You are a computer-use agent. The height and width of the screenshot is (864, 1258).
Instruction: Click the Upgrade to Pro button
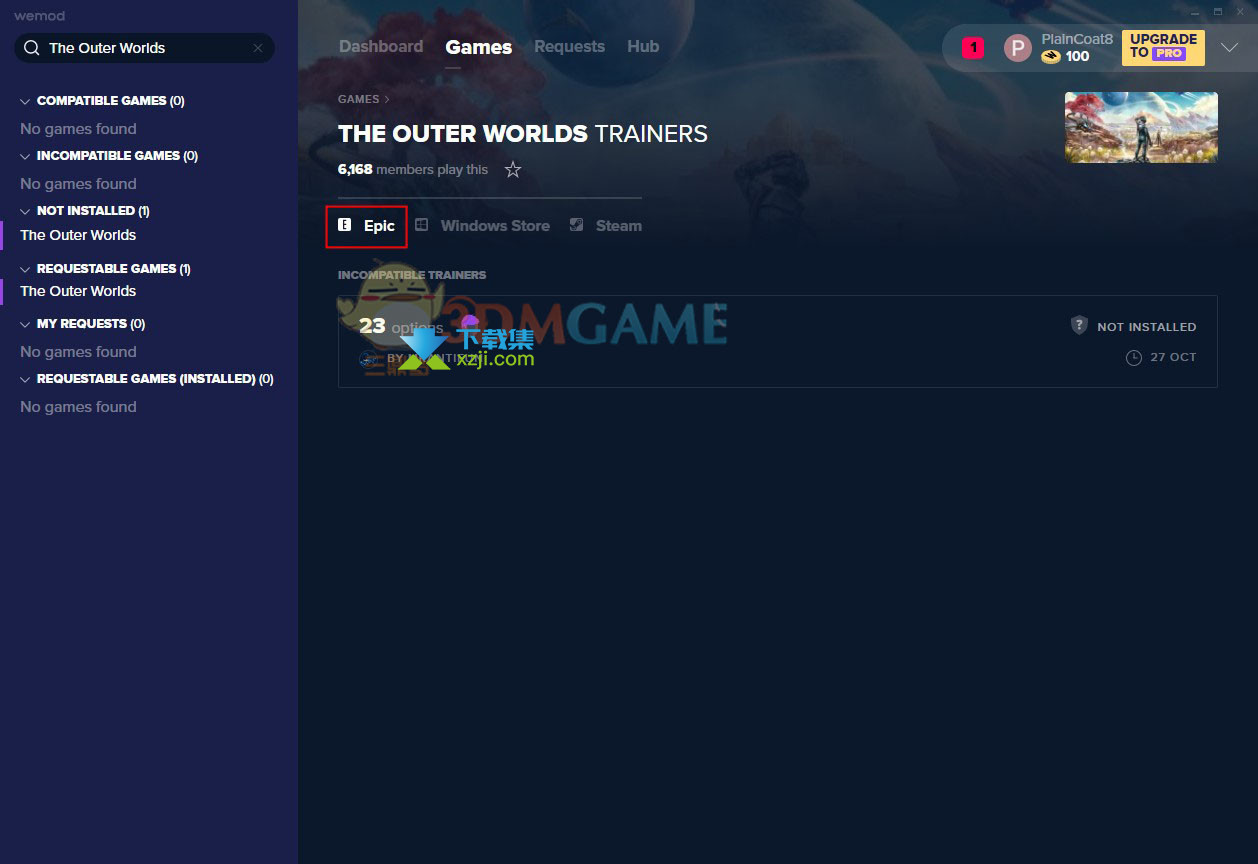coord(1163,47)
